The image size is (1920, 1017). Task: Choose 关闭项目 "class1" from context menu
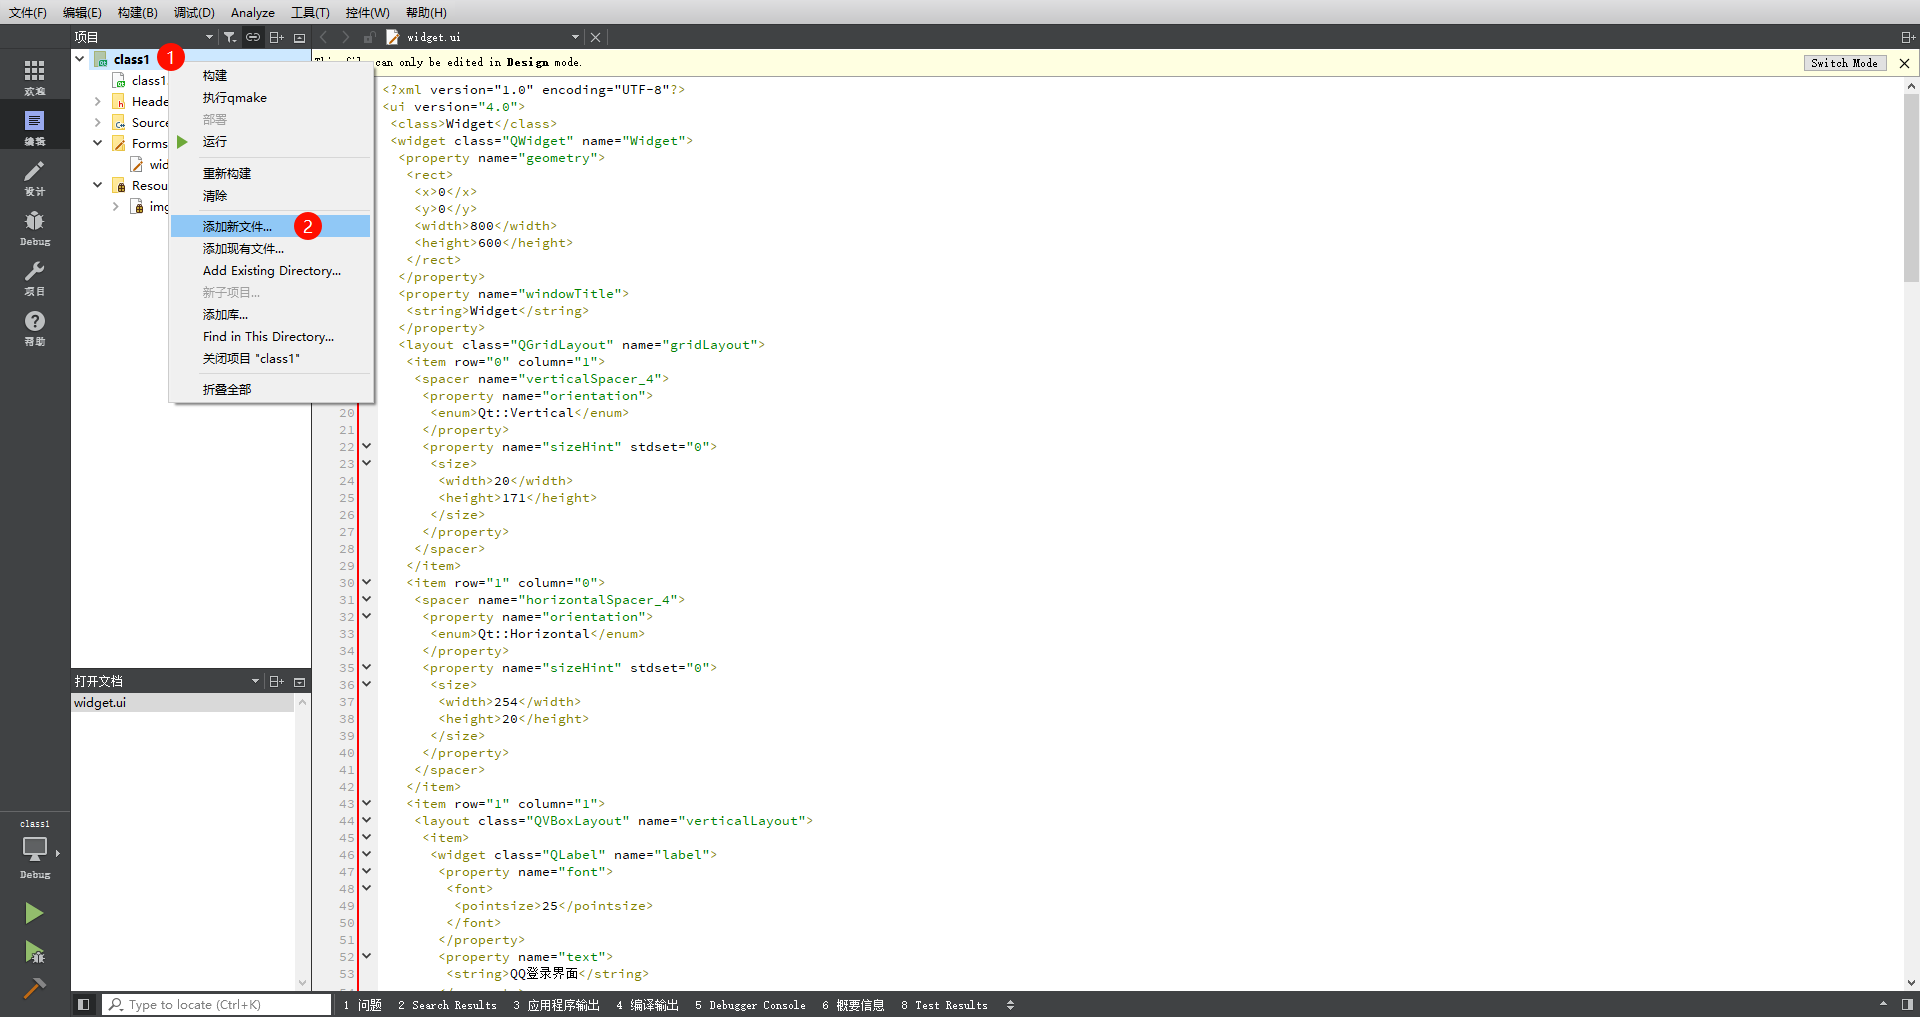click(270, 358)
